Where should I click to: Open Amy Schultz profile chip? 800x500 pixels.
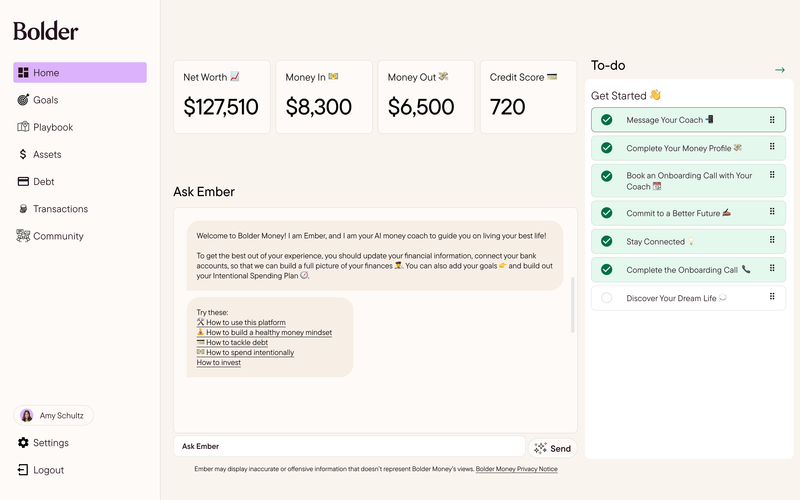click(54, 415)
